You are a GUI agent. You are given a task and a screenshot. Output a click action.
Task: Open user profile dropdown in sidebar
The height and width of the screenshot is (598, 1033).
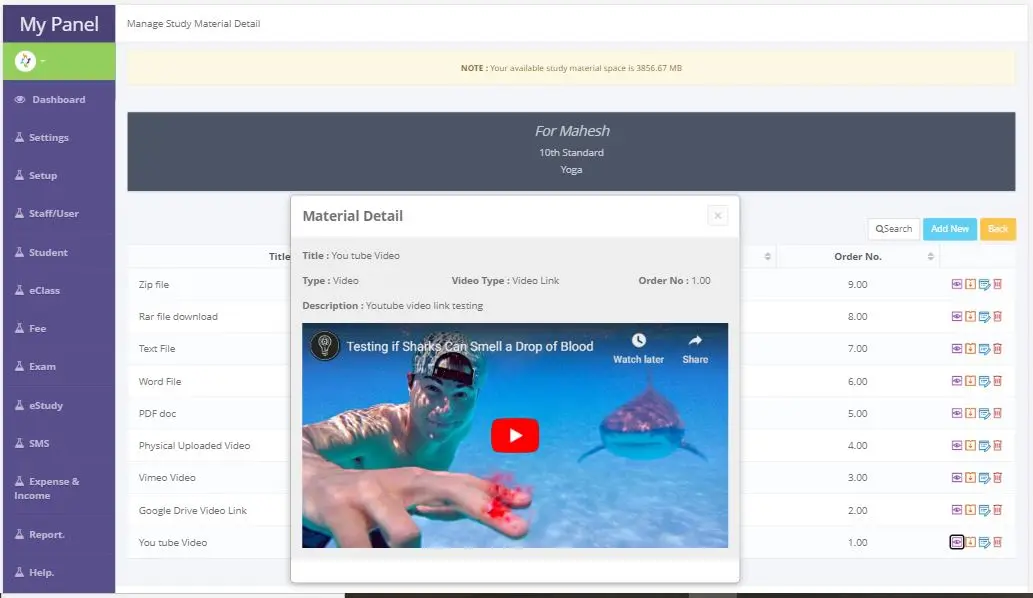(29, 62)
